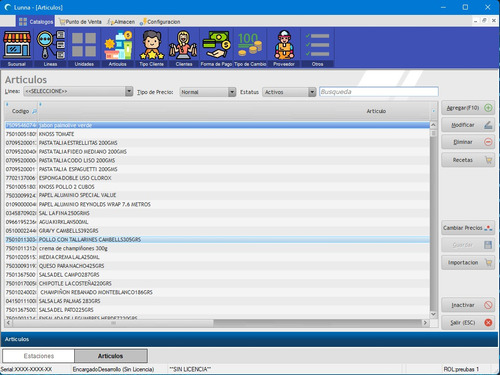This screenshot has width=500, height=375.
Task: Select row PAPEL ALUMINIO SPECIAL VALUE
Action: 217,195
